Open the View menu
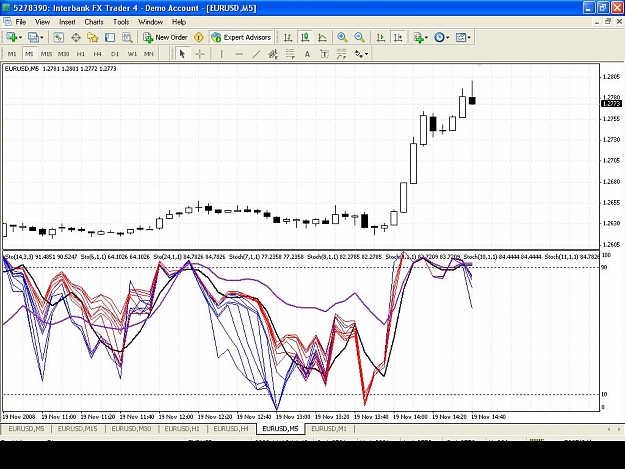This screenshot has width=625, height=469. [x=42, y=22]
